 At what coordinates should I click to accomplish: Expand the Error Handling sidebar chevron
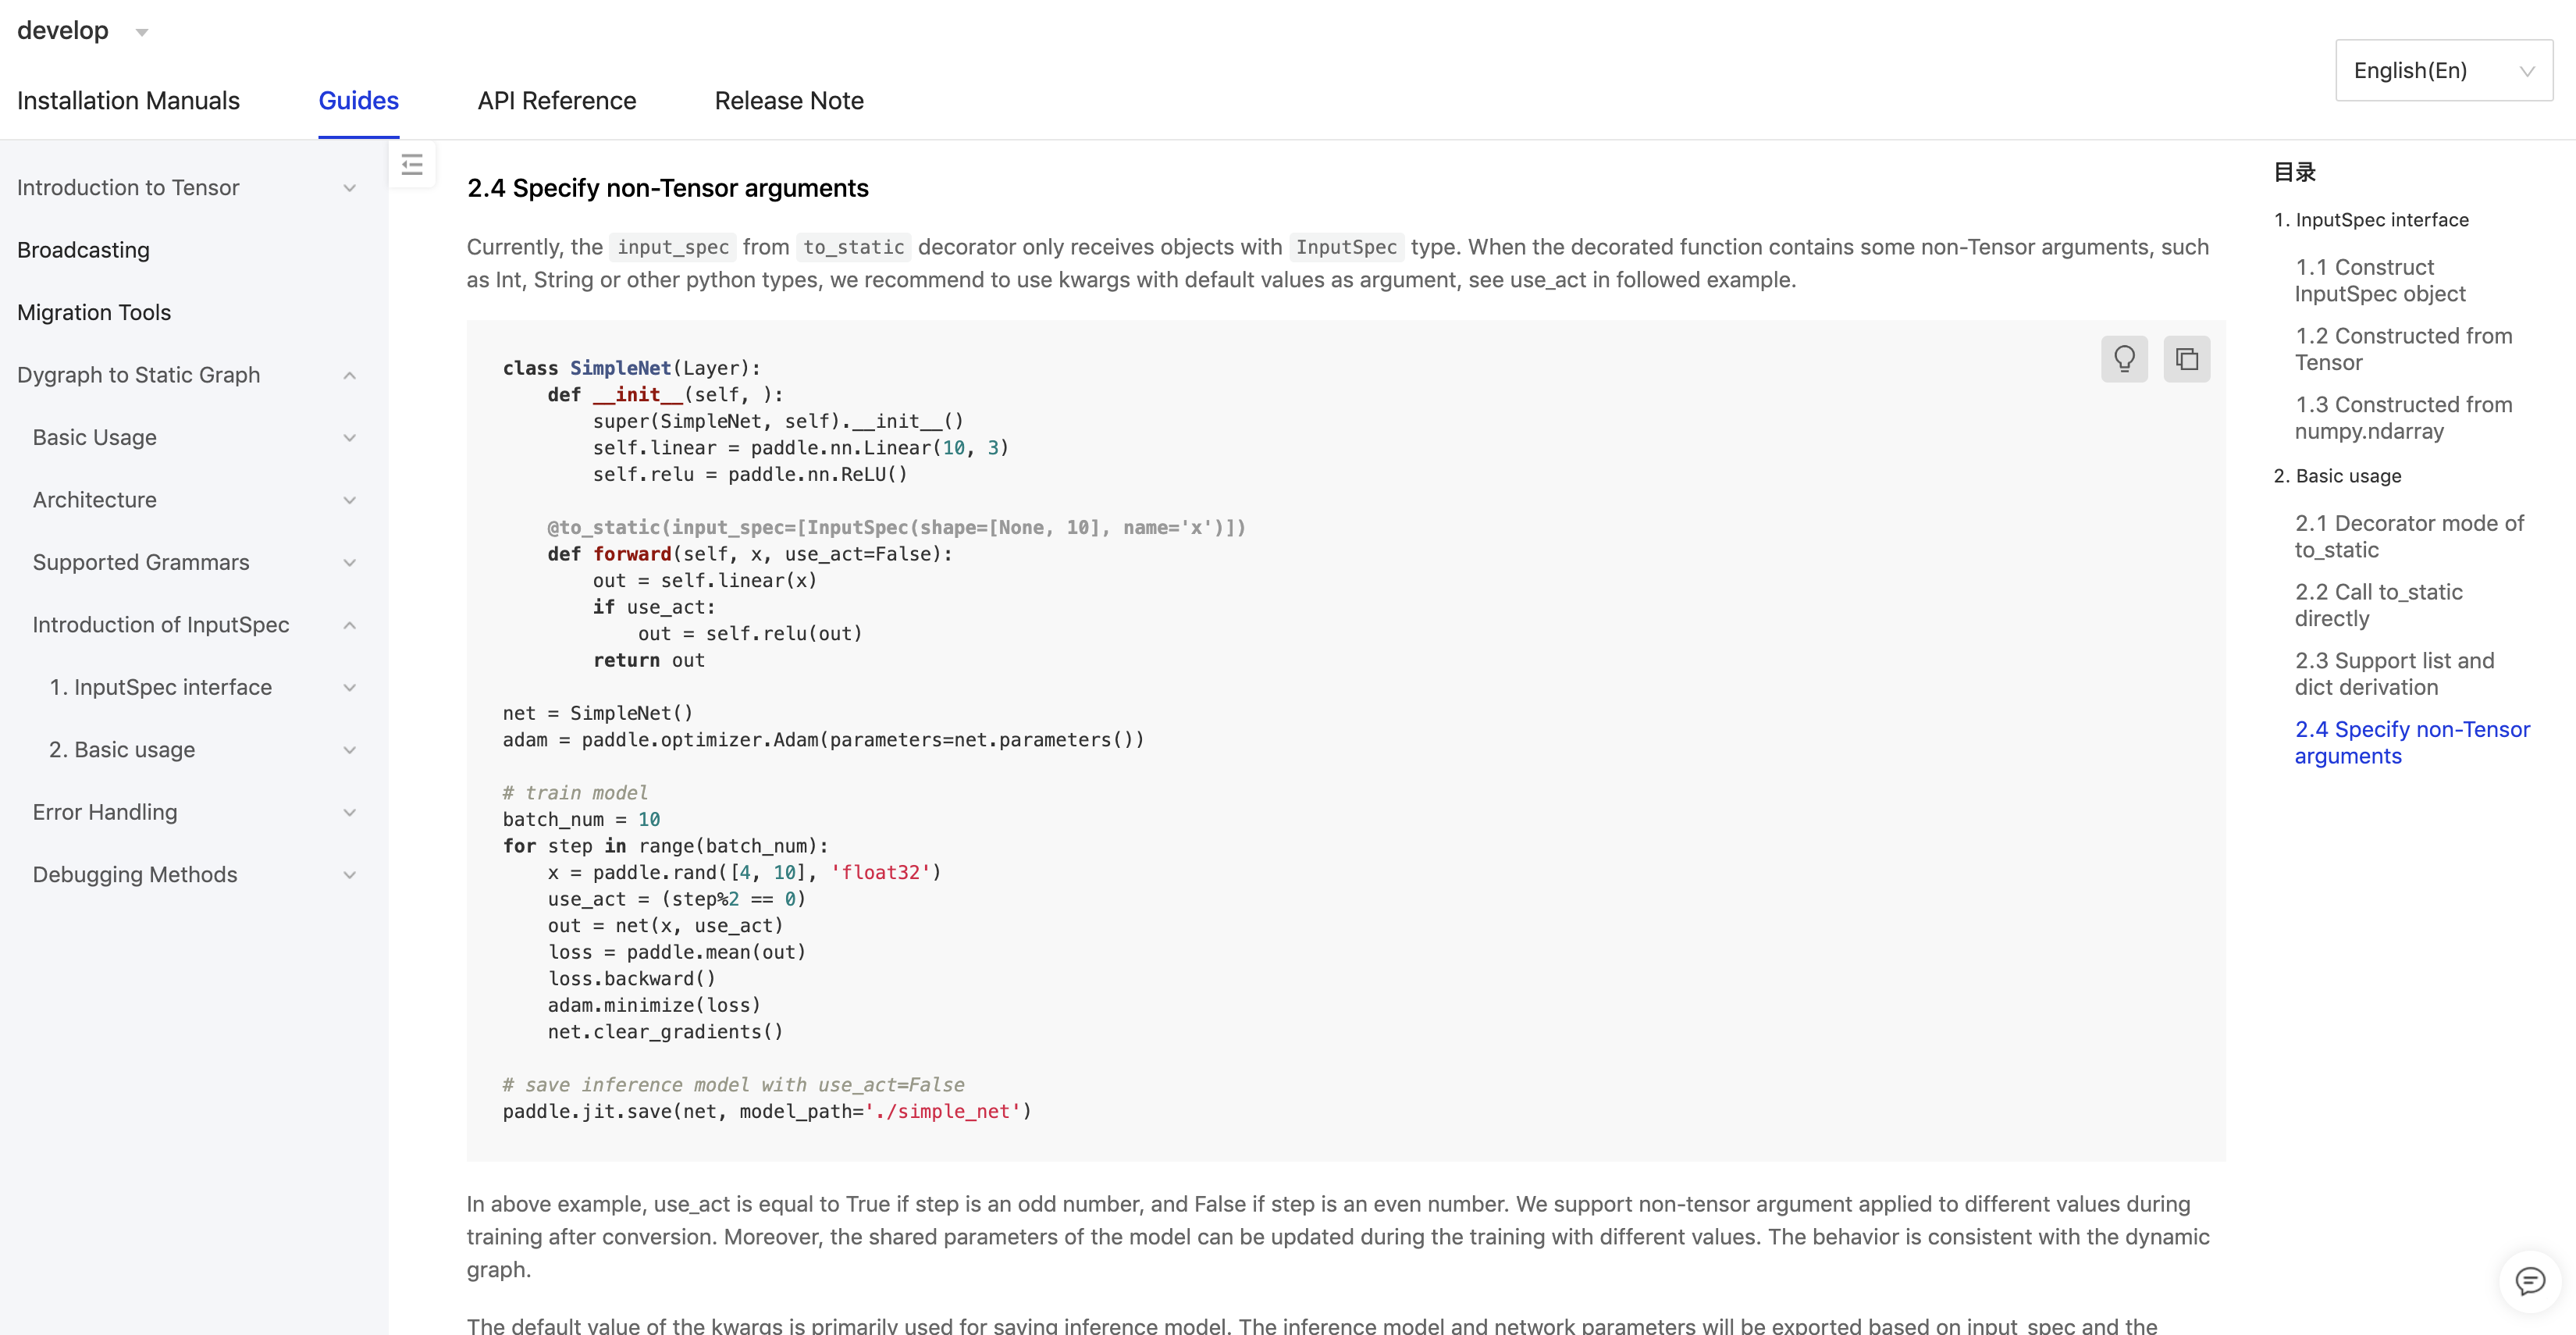349,813
